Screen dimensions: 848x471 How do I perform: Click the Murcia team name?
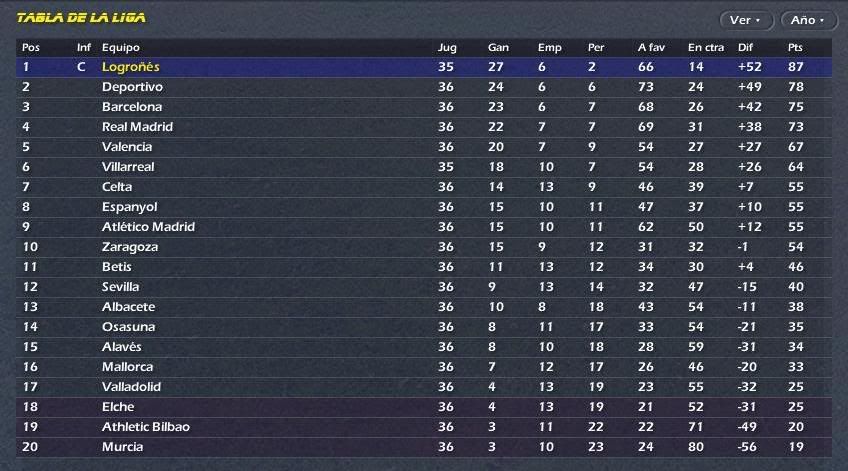pyautogui.click(x=123, y=447)
